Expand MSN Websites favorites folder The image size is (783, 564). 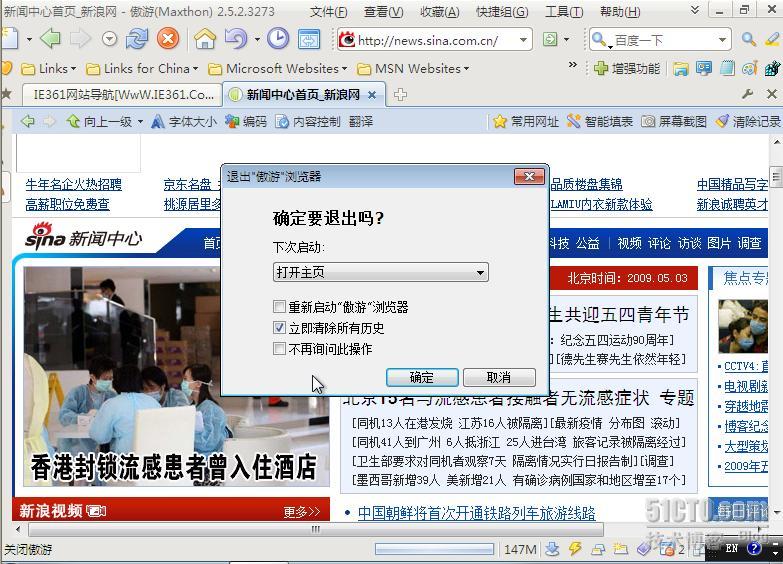click(413, 68)
